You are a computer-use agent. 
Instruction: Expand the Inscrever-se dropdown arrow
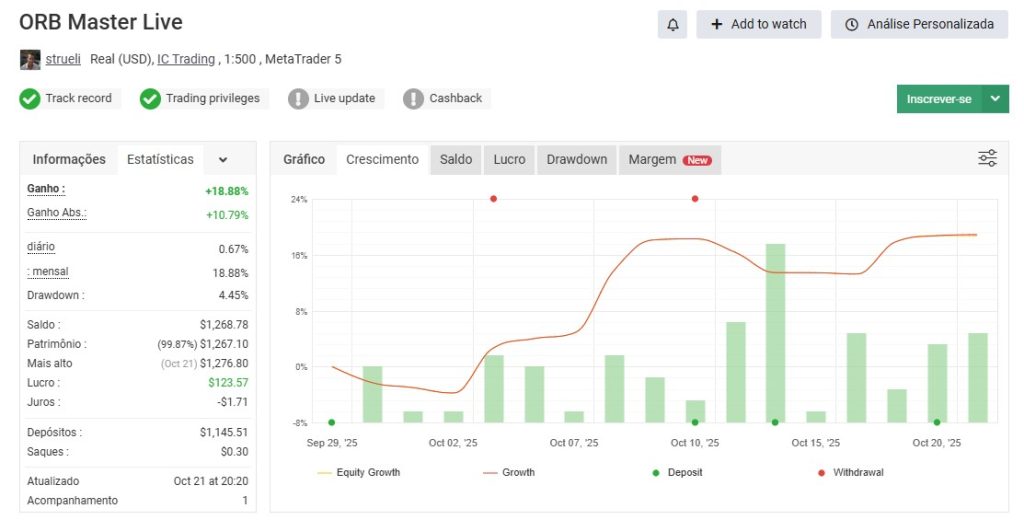tap(995, 99)
